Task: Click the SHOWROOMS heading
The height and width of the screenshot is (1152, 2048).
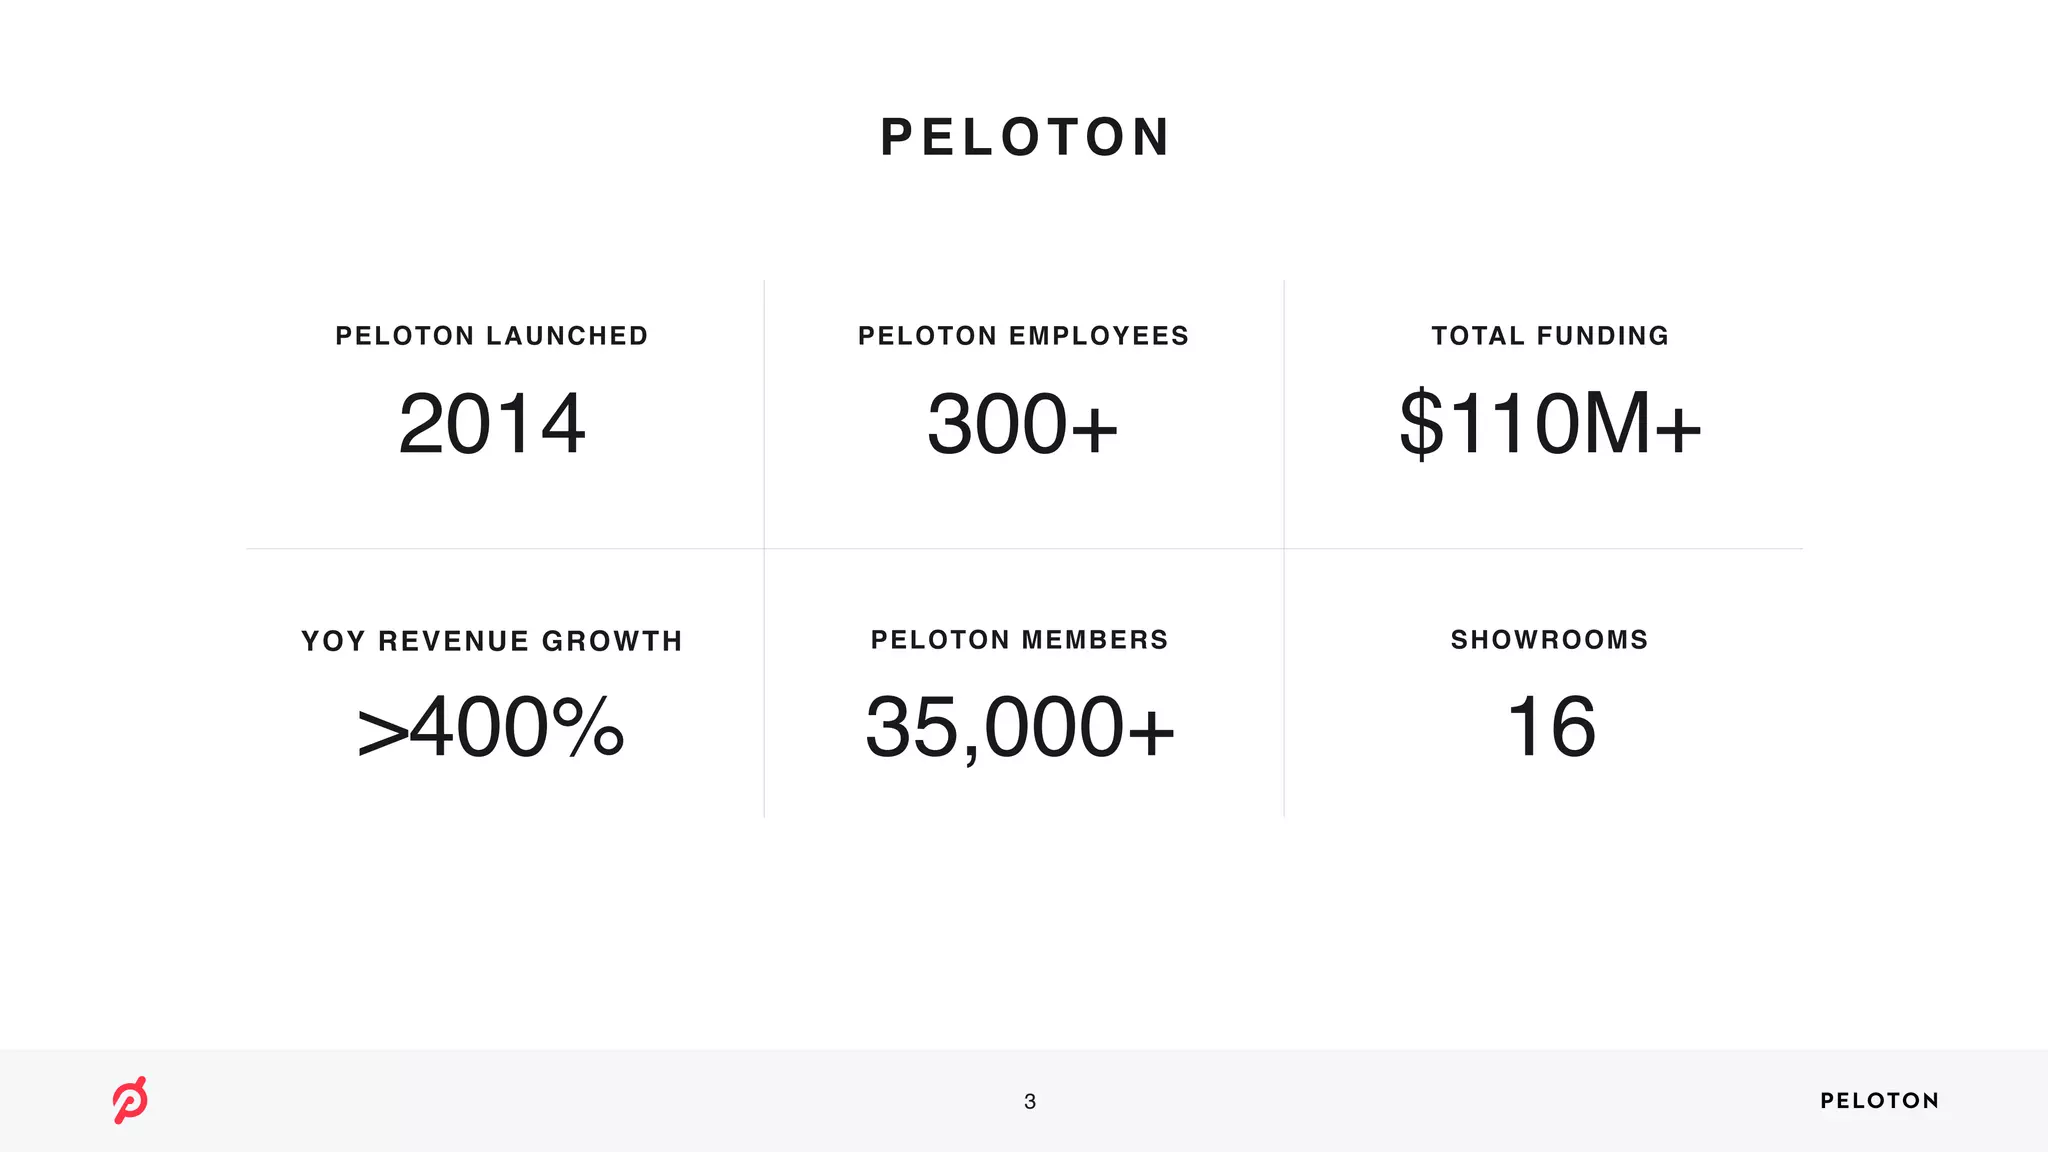Action: point(1550,640)
